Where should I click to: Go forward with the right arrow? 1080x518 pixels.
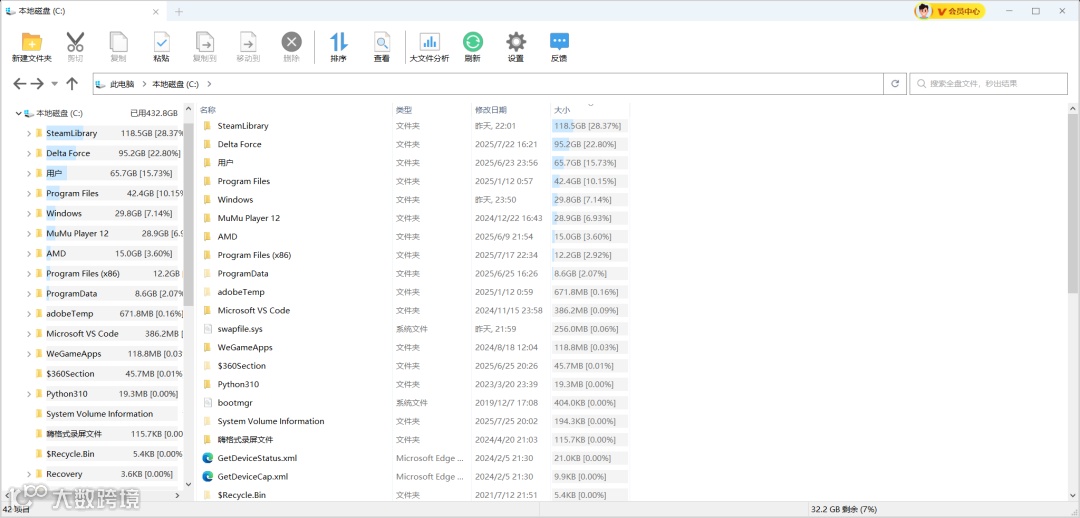click(x=37, y=83)
